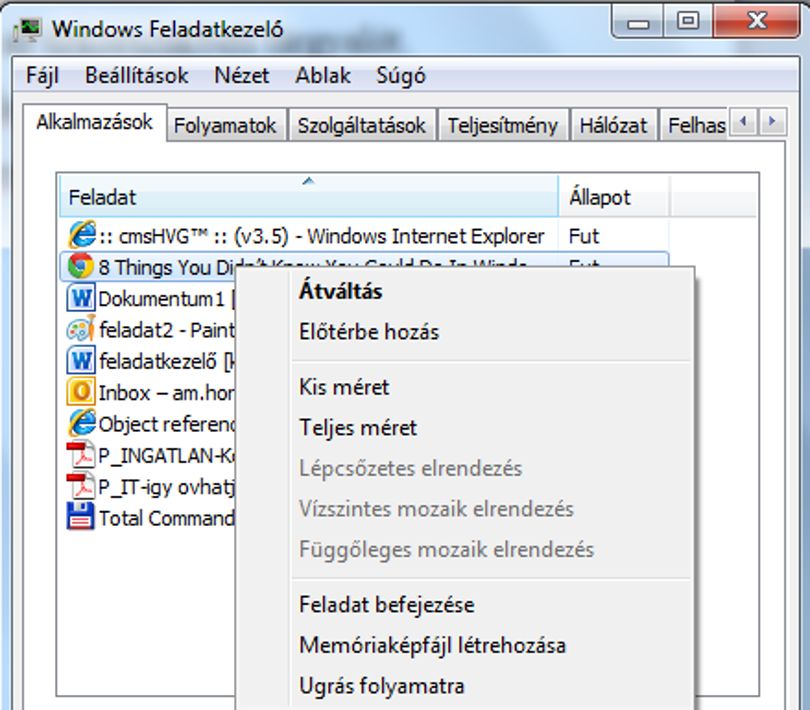Select the Chrome icon in task list

(x=81, y=266)
